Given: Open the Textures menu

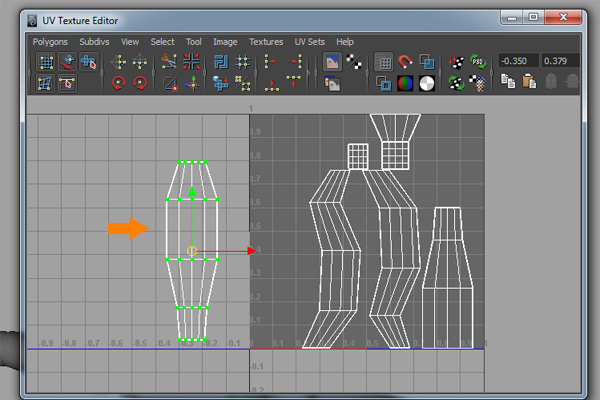Looking at the screenshot, I should 266,42.
